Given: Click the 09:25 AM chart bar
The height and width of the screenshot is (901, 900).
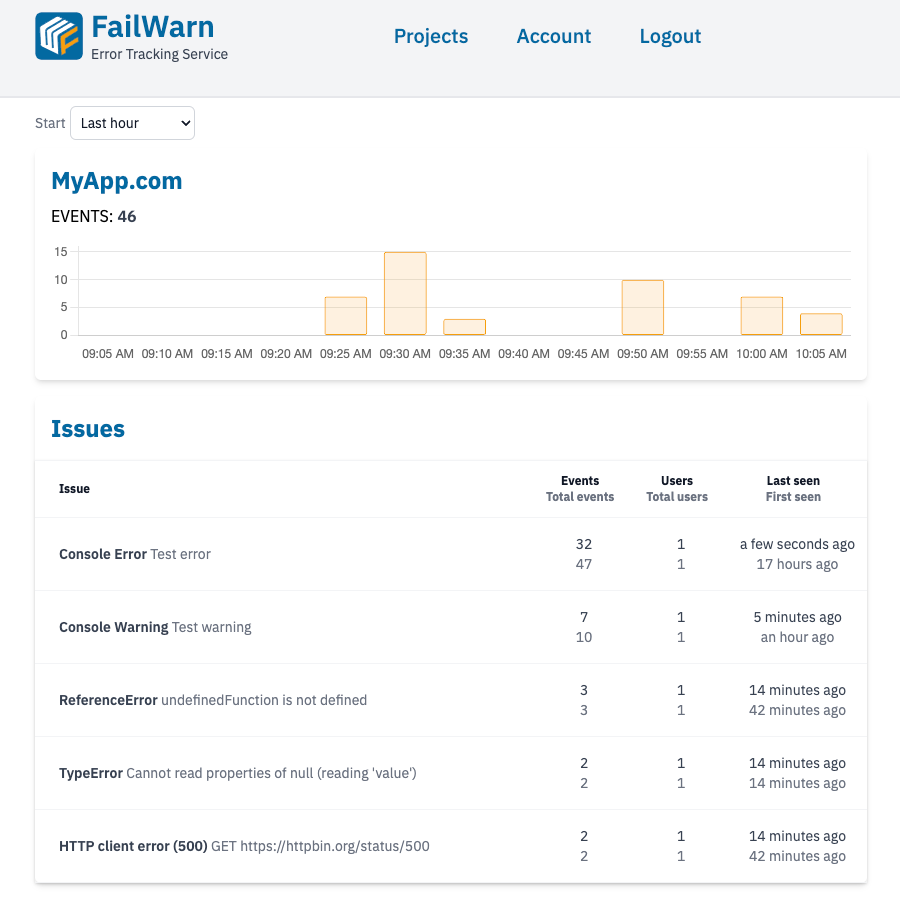Looking at the screenshot, I should 346,316.
